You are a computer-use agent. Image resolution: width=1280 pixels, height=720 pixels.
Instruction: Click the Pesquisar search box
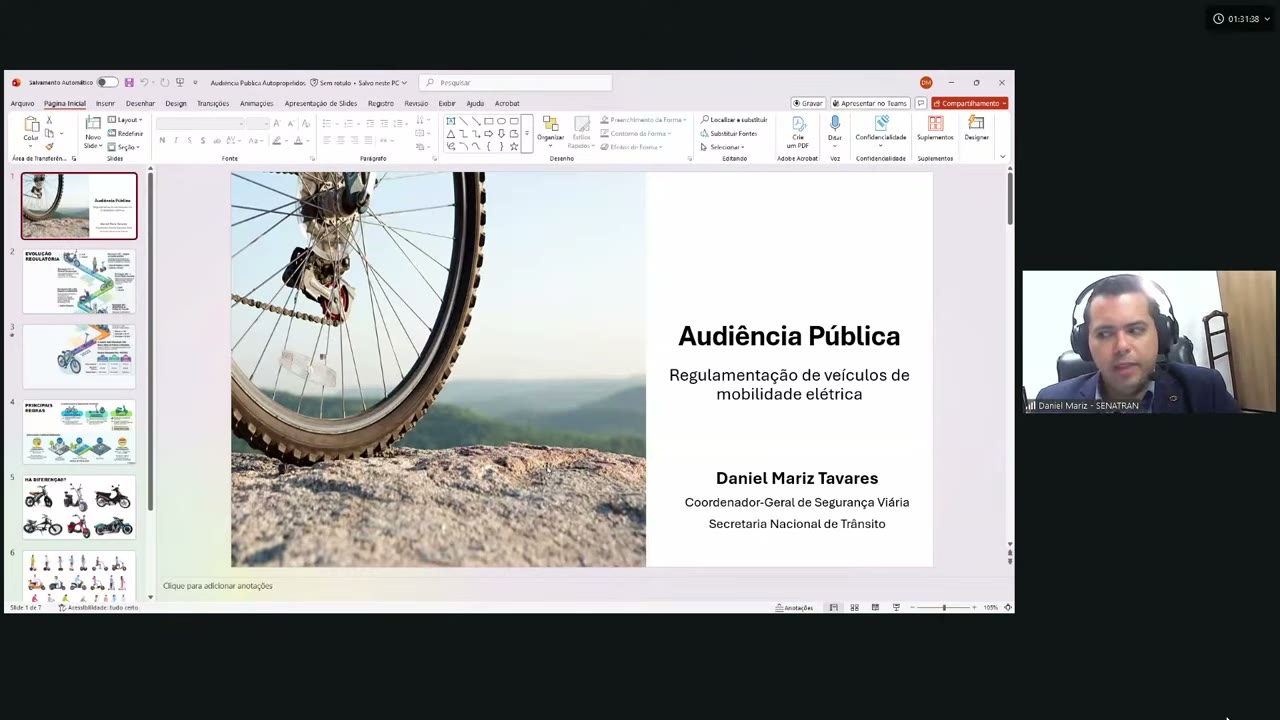(516, 83)
